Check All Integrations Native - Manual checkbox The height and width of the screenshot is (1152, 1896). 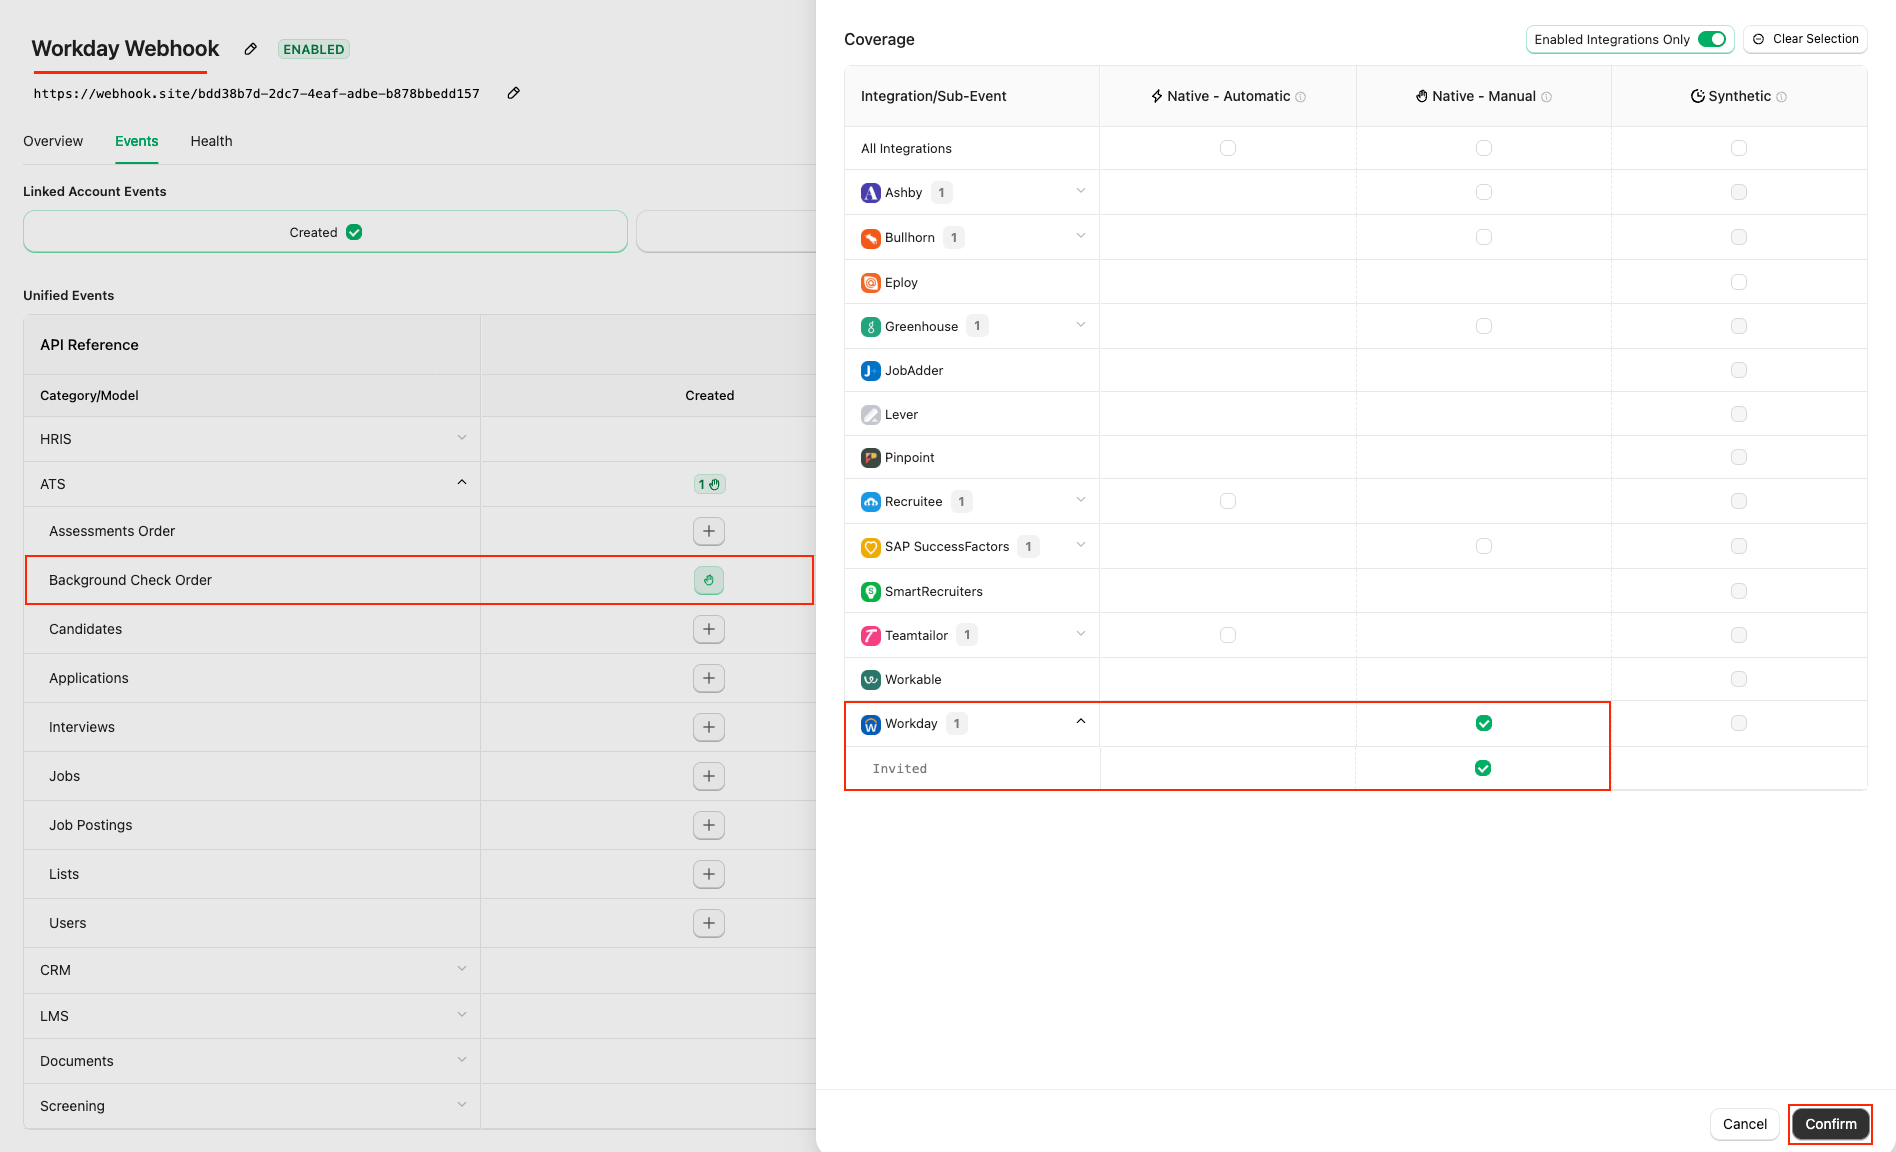click(x=1484, y=148)
